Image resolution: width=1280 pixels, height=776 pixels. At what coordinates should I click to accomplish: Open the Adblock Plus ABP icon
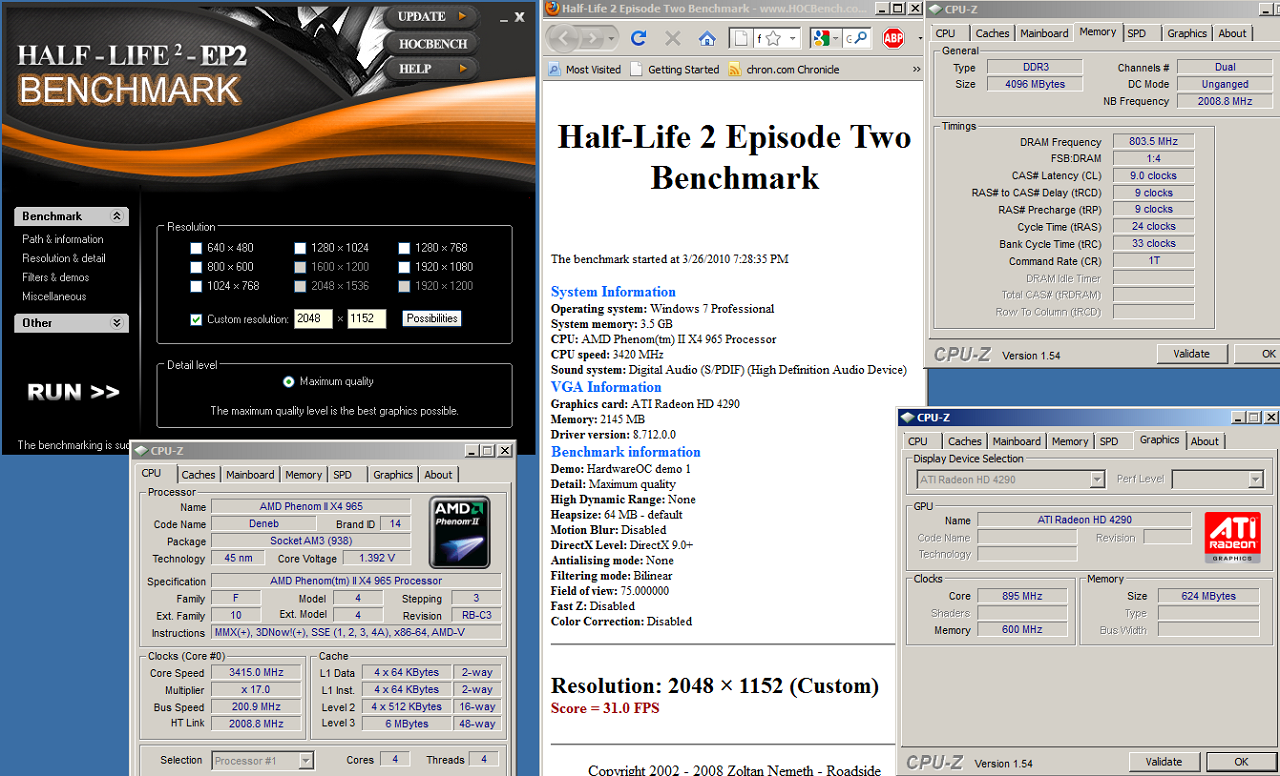[892, 39]
